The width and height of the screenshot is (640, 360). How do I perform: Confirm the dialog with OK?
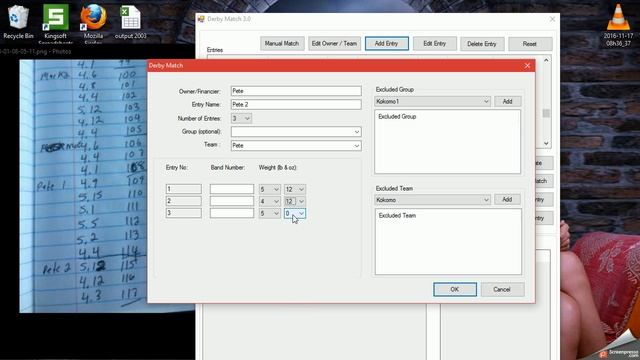pos(455,289)
